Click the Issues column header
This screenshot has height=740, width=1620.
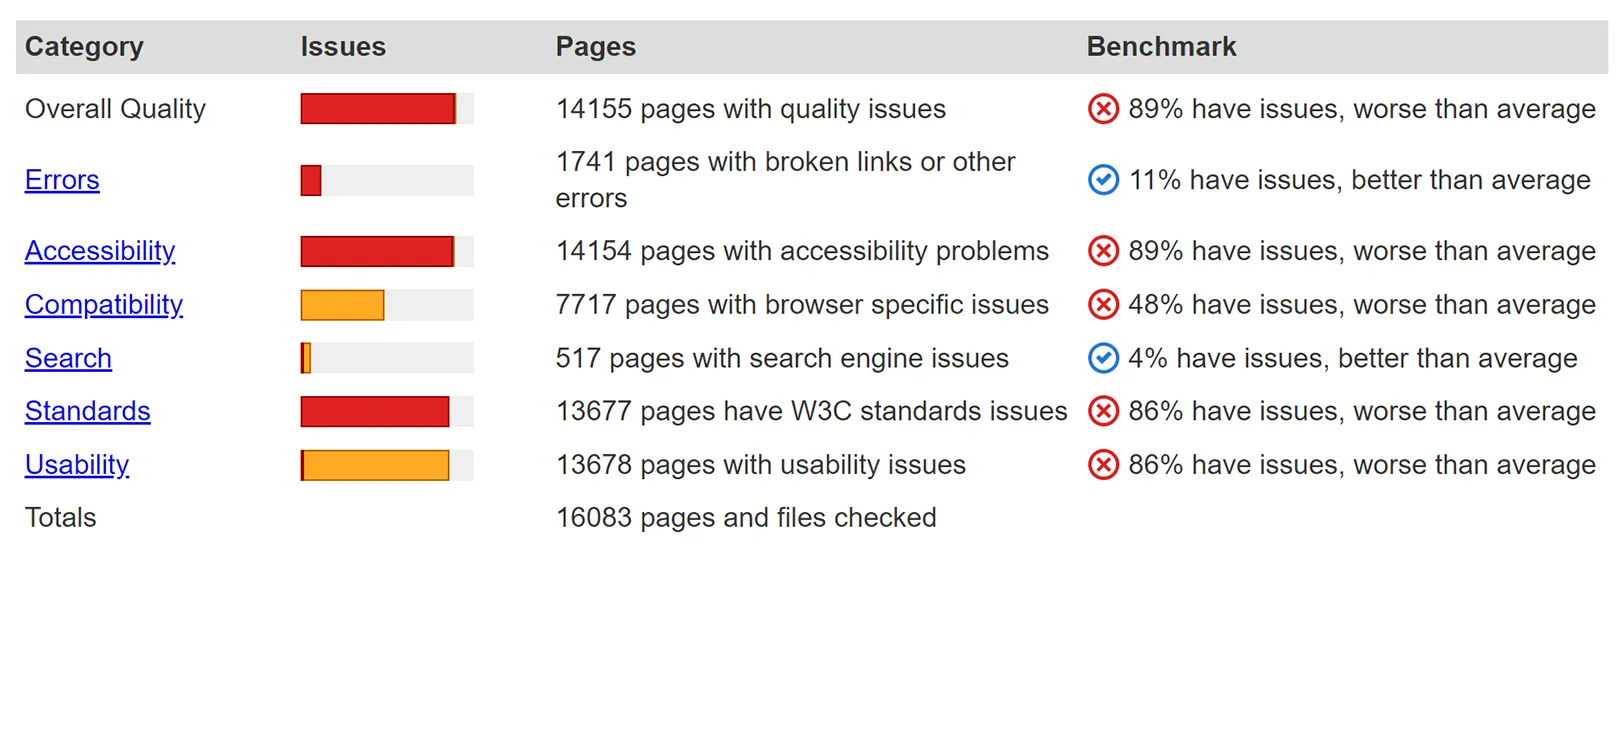pyautogui.click(x=343, y=47)
